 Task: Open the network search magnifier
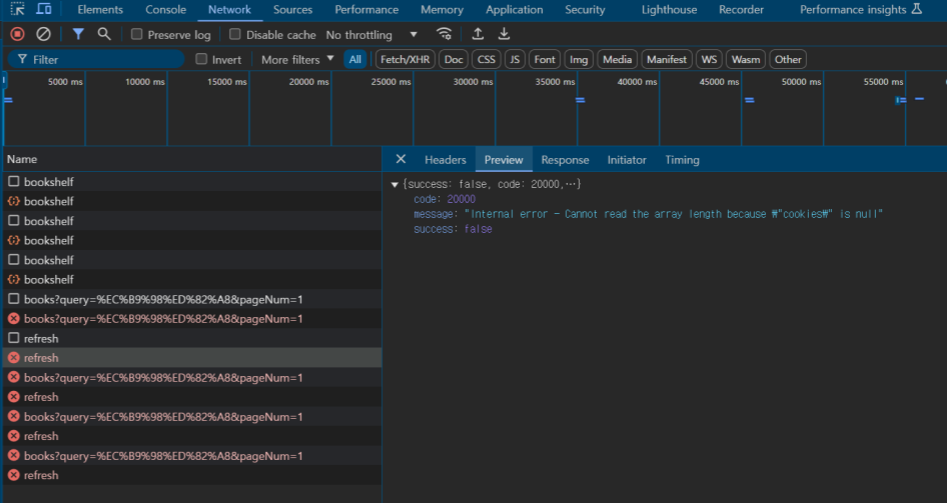[104, 34]
